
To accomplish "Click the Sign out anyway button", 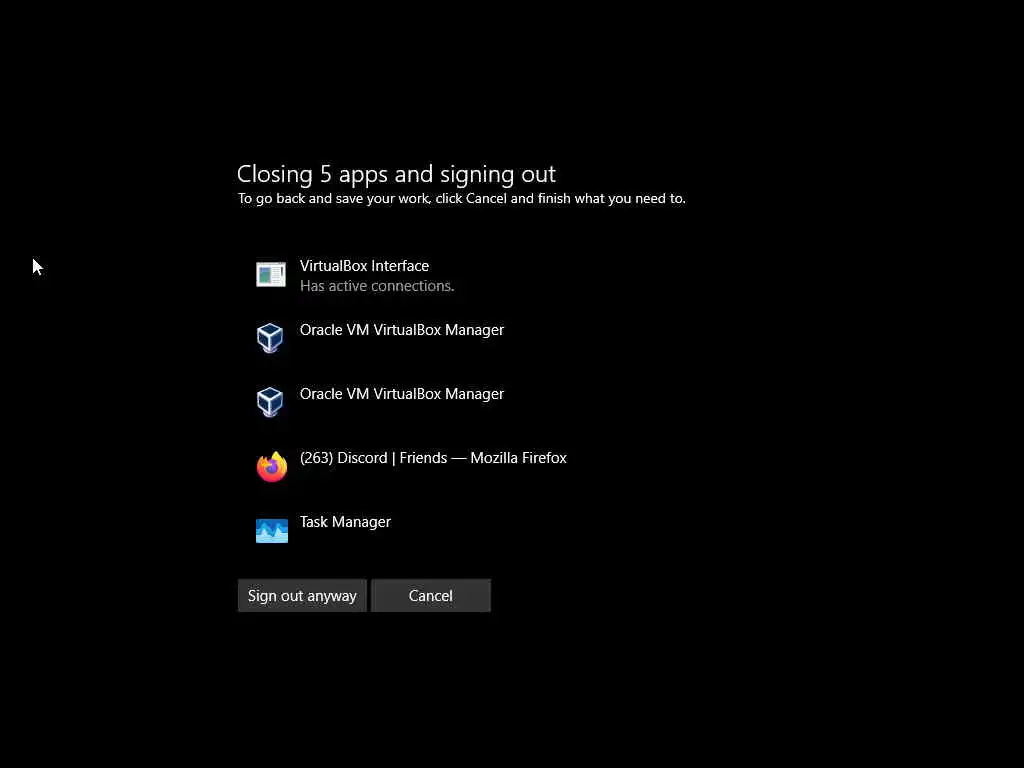I will (x=302, y=596).
